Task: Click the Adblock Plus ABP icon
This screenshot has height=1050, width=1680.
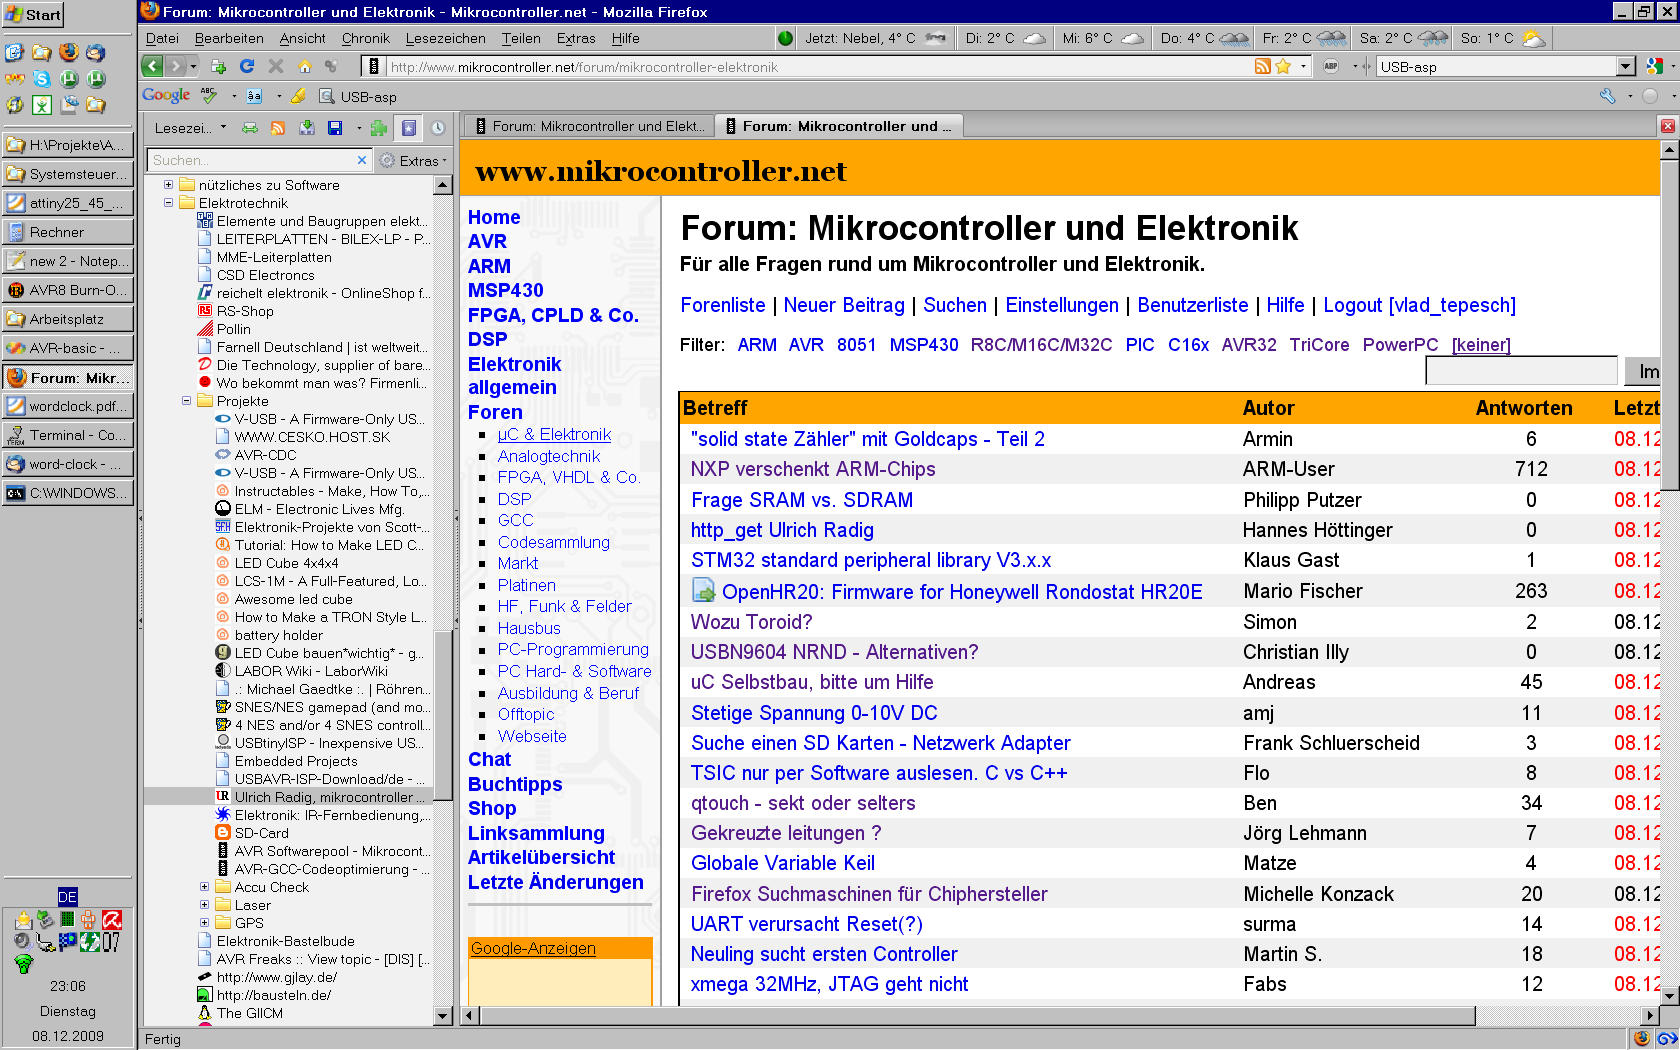Action: (x=1331, y=67)
